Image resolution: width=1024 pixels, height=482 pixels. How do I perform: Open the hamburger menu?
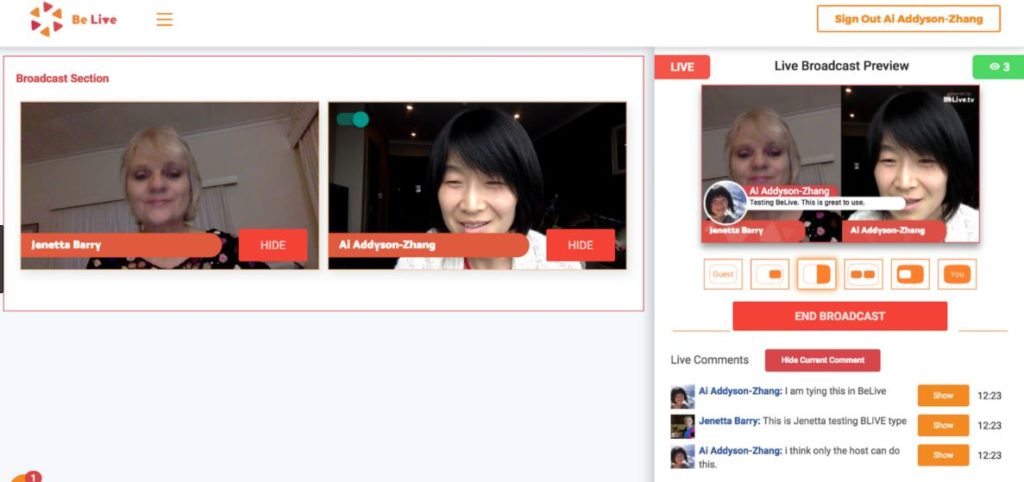165,19
